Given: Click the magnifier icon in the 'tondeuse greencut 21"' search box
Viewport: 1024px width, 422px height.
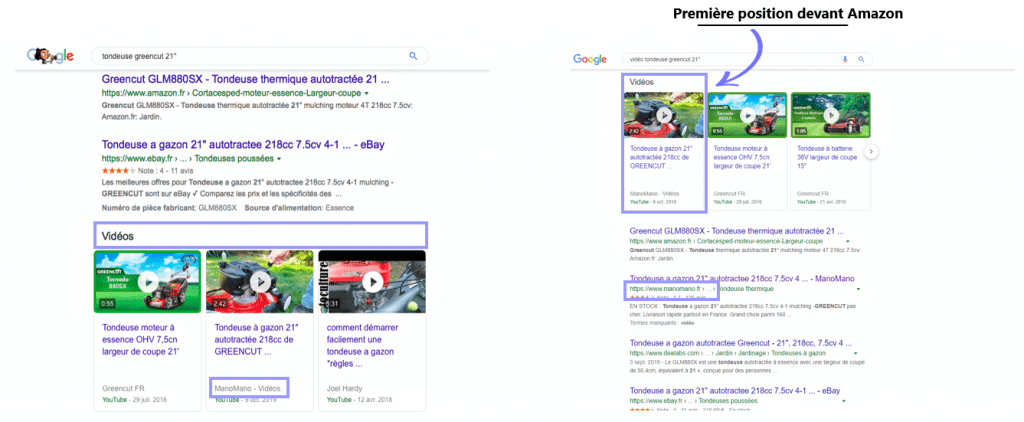Looking at the screenshot, I should point(413,56).
